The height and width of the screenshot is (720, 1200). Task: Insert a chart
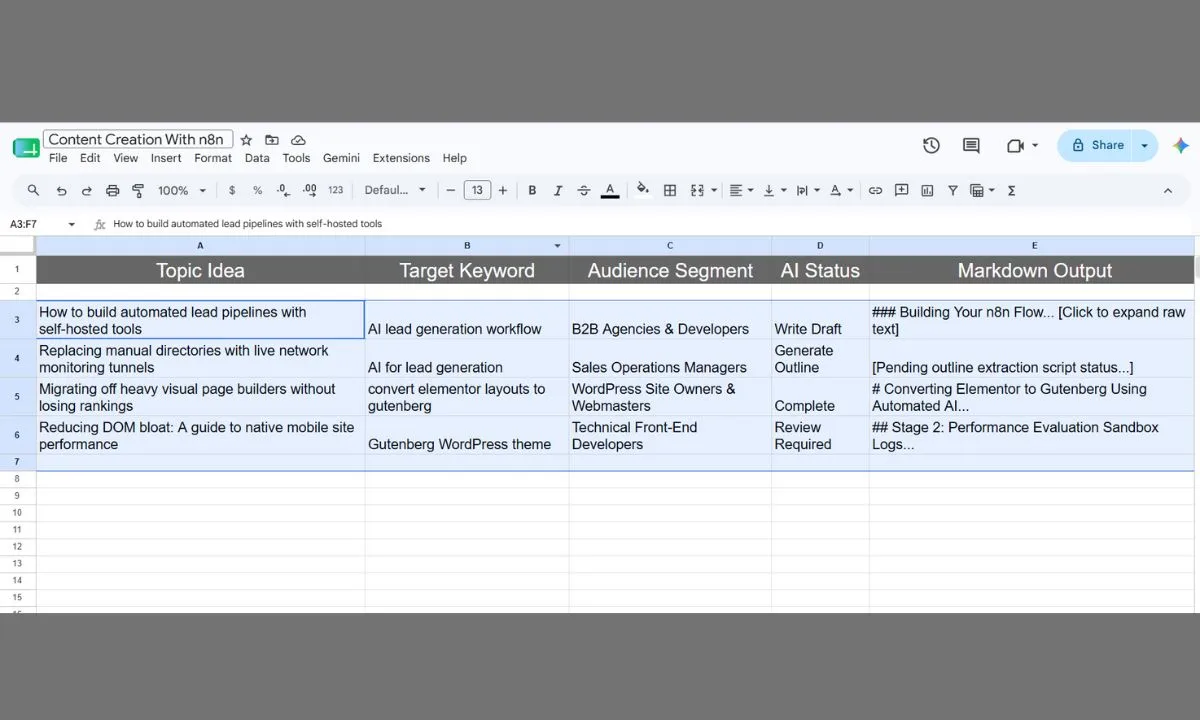(x=927, y=190)
